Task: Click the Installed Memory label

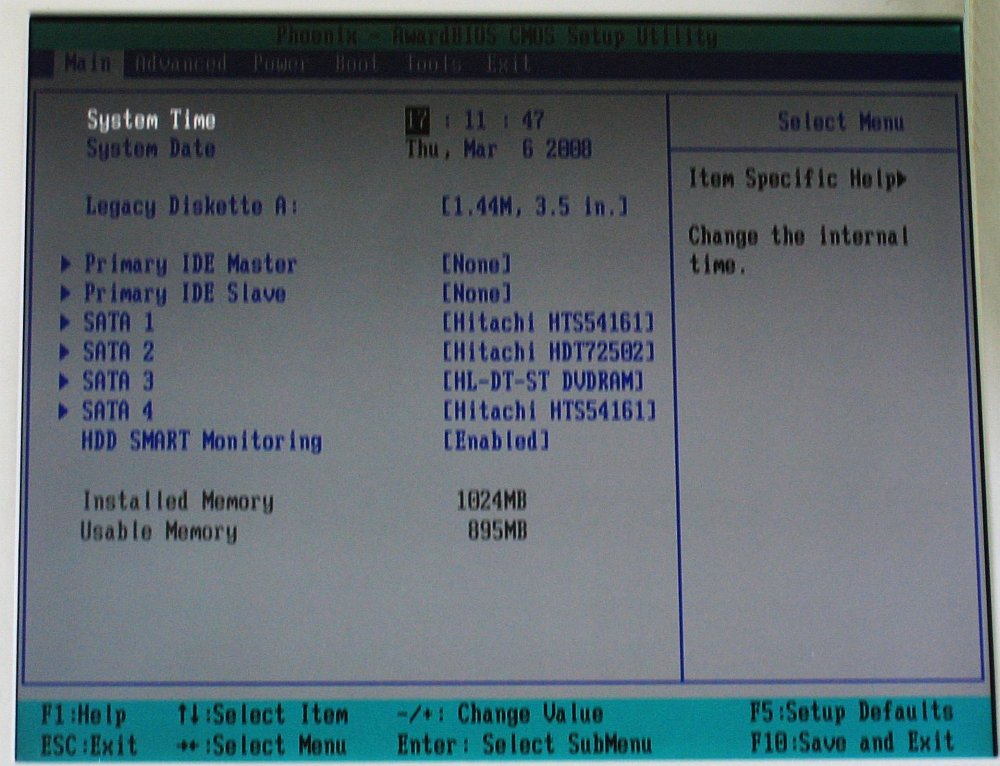Action: [178, 501]
